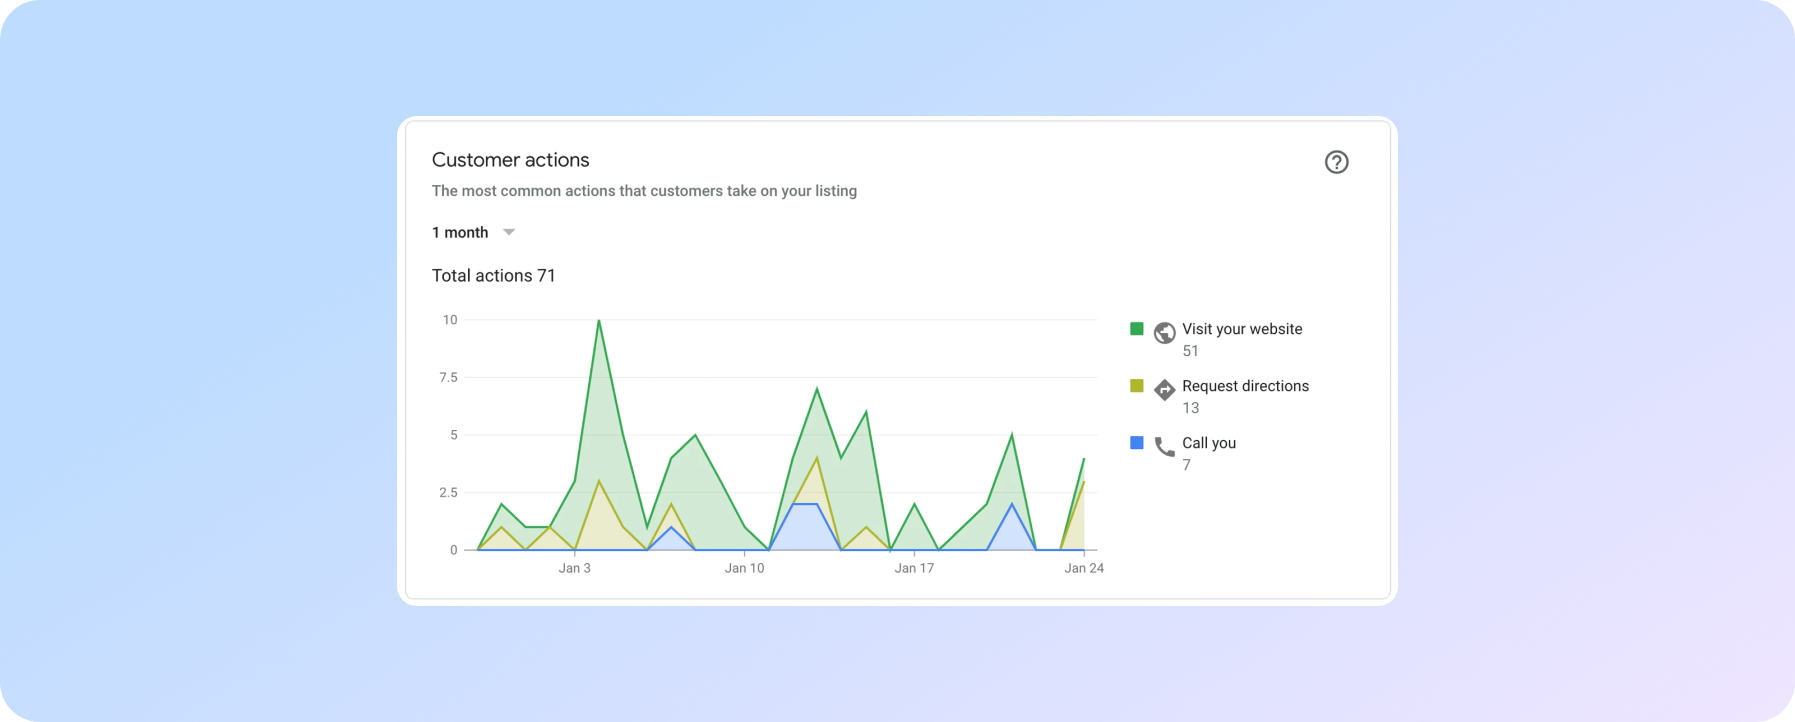Screen dimensions: 1795x722
Task: Click the Jan 10 axis label
Action: [744, 568]
